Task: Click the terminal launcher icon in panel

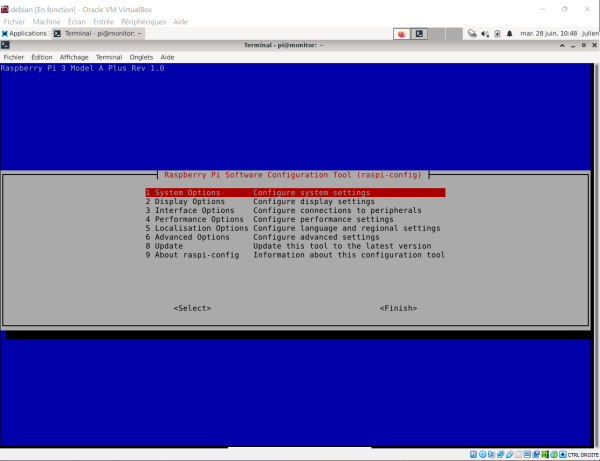Action: point(419,34)
